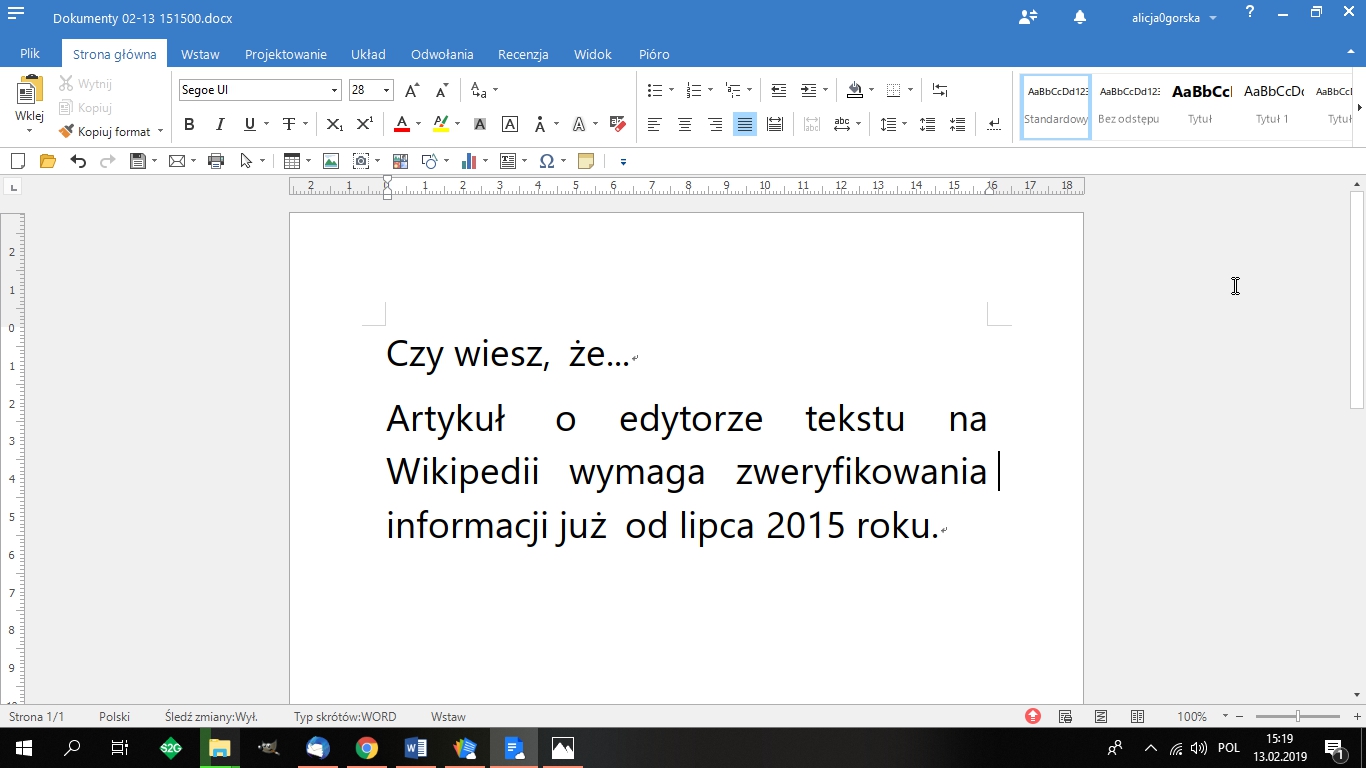Click the Wklej paste button
Screen dimensions: 1366x768
coord(29,100)
